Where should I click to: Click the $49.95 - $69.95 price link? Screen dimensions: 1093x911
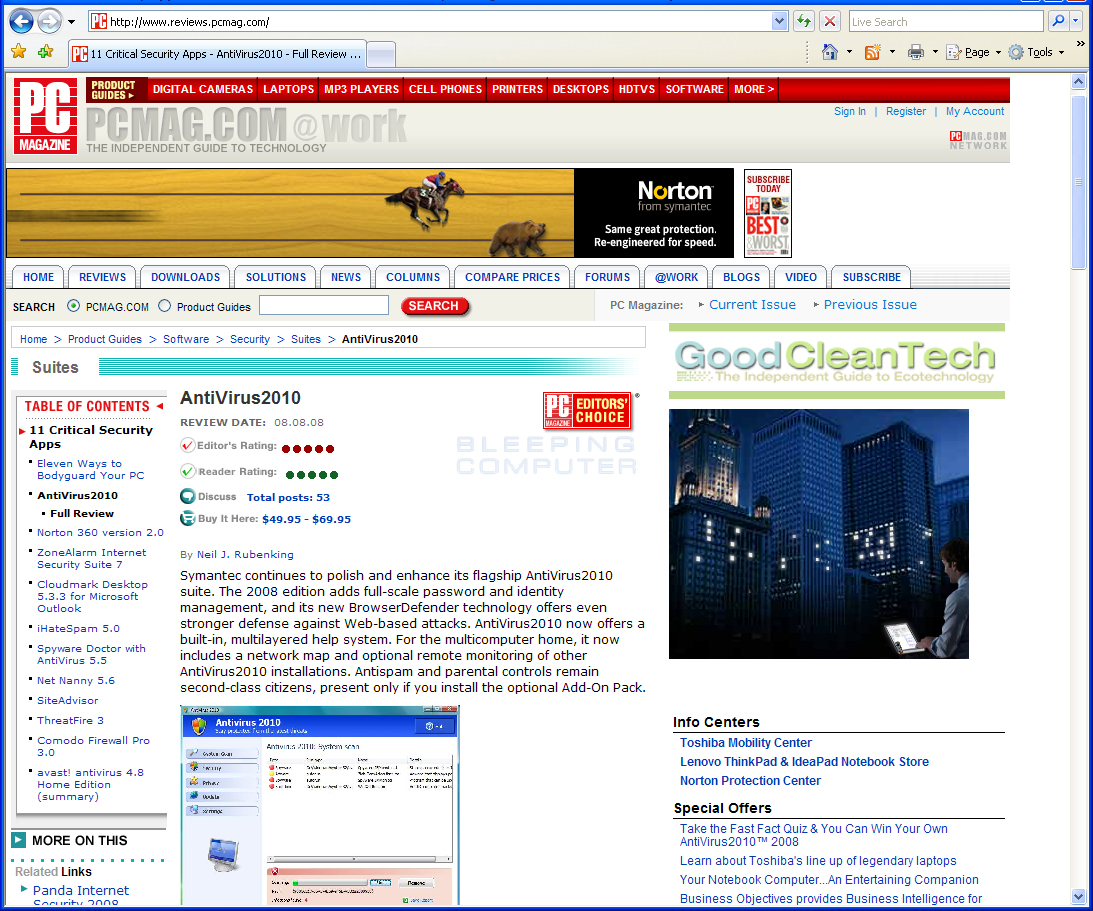307,519
